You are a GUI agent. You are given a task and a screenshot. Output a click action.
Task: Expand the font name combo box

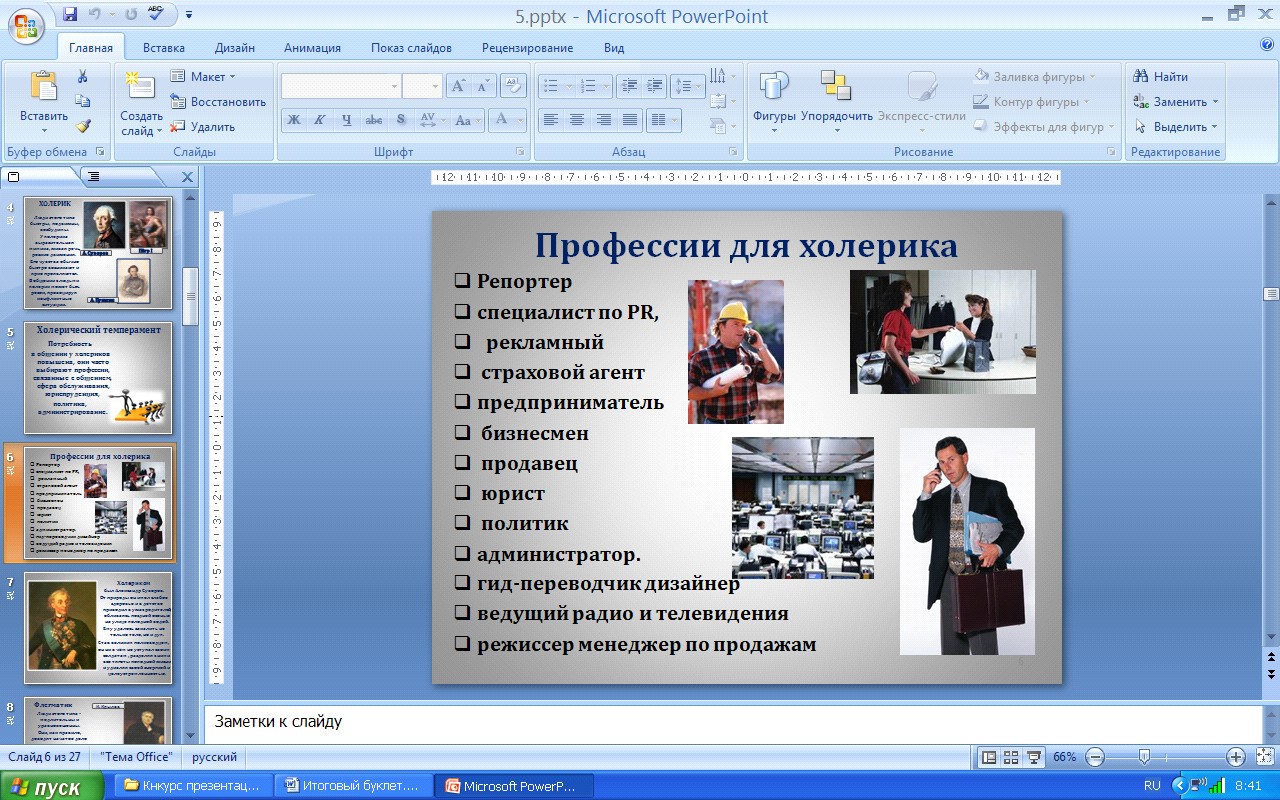point(394,87)
